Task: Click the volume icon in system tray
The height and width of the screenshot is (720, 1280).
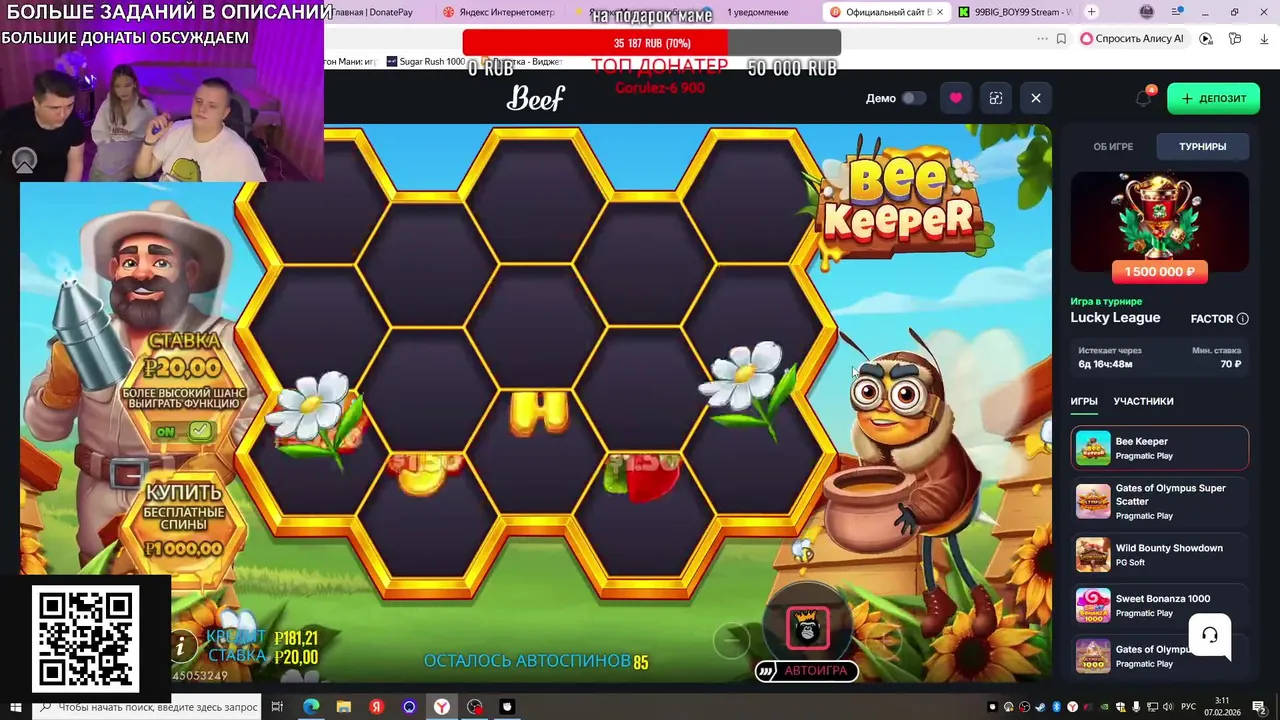Action: point(1170,707)
